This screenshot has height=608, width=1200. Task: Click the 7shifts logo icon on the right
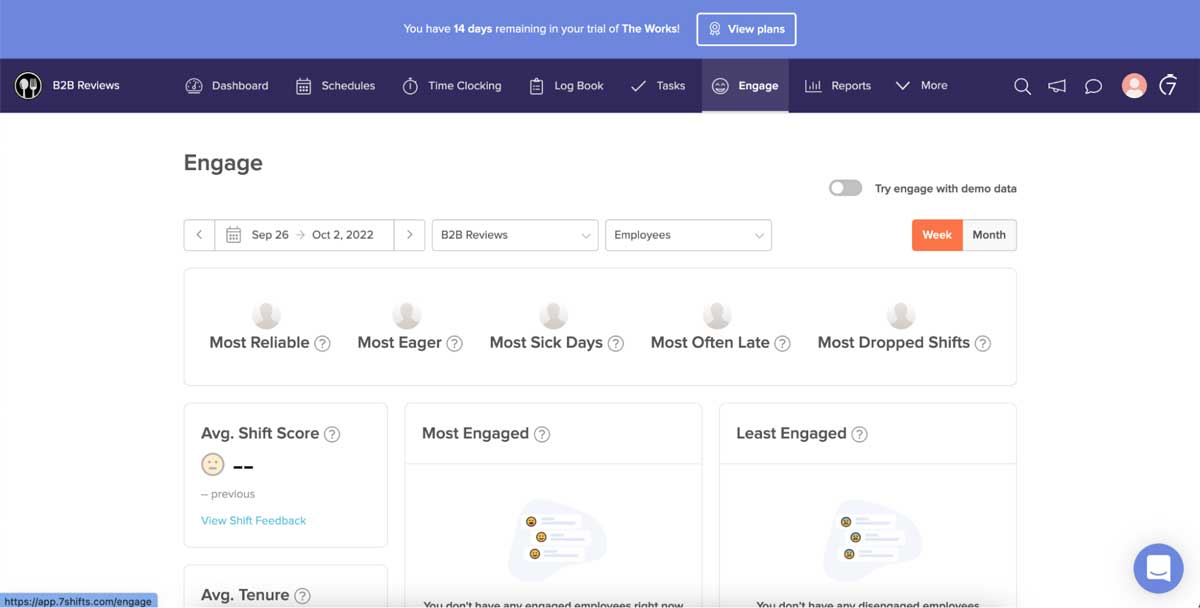click(x=1168, y=86)
